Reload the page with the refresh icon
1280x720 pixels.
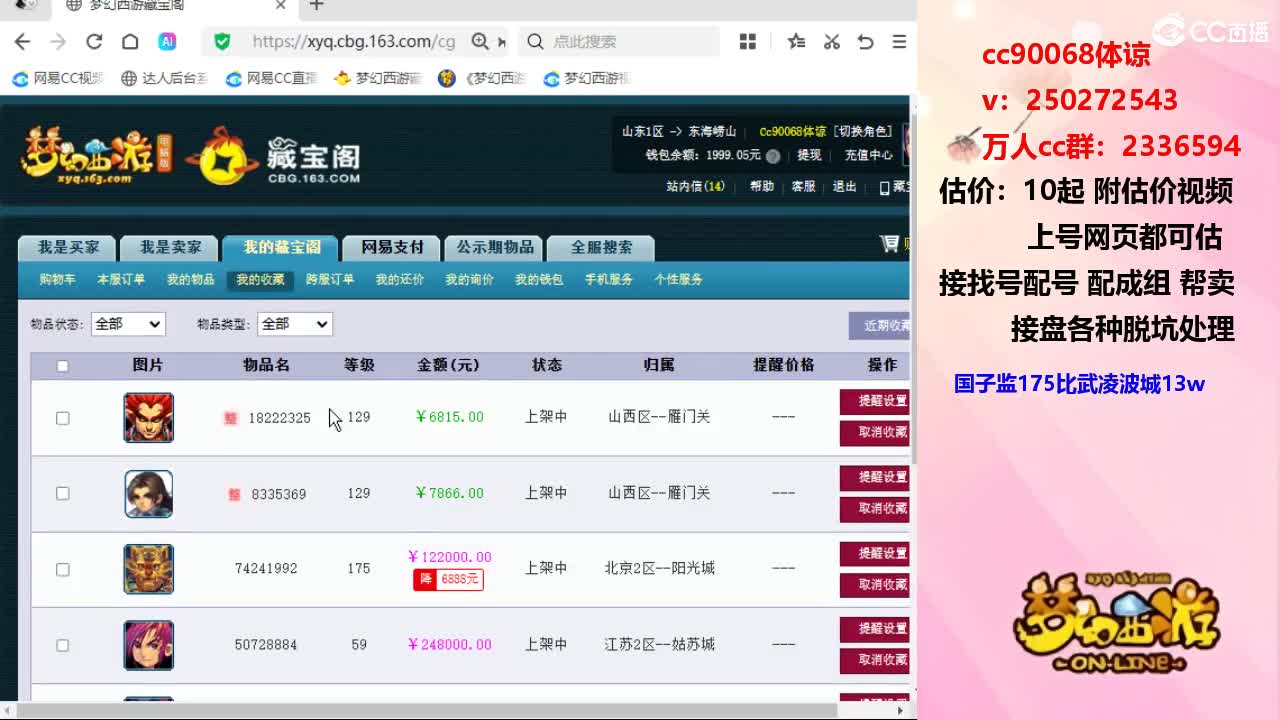94,41
